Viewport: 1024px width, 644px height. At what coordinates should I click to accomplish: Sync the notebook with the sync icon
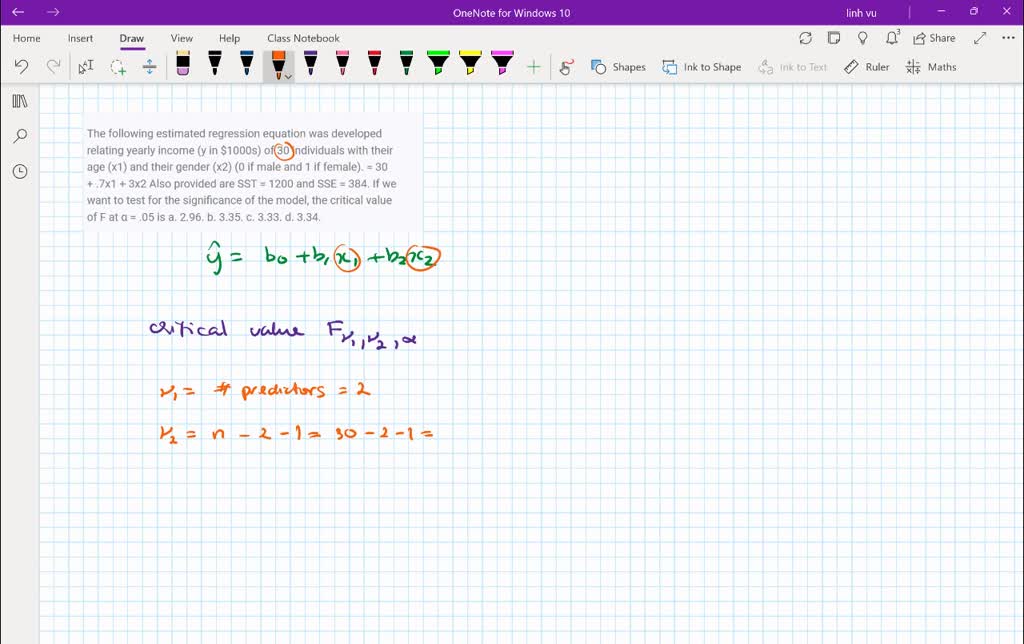pyautogui.click(x=806, y=37)
